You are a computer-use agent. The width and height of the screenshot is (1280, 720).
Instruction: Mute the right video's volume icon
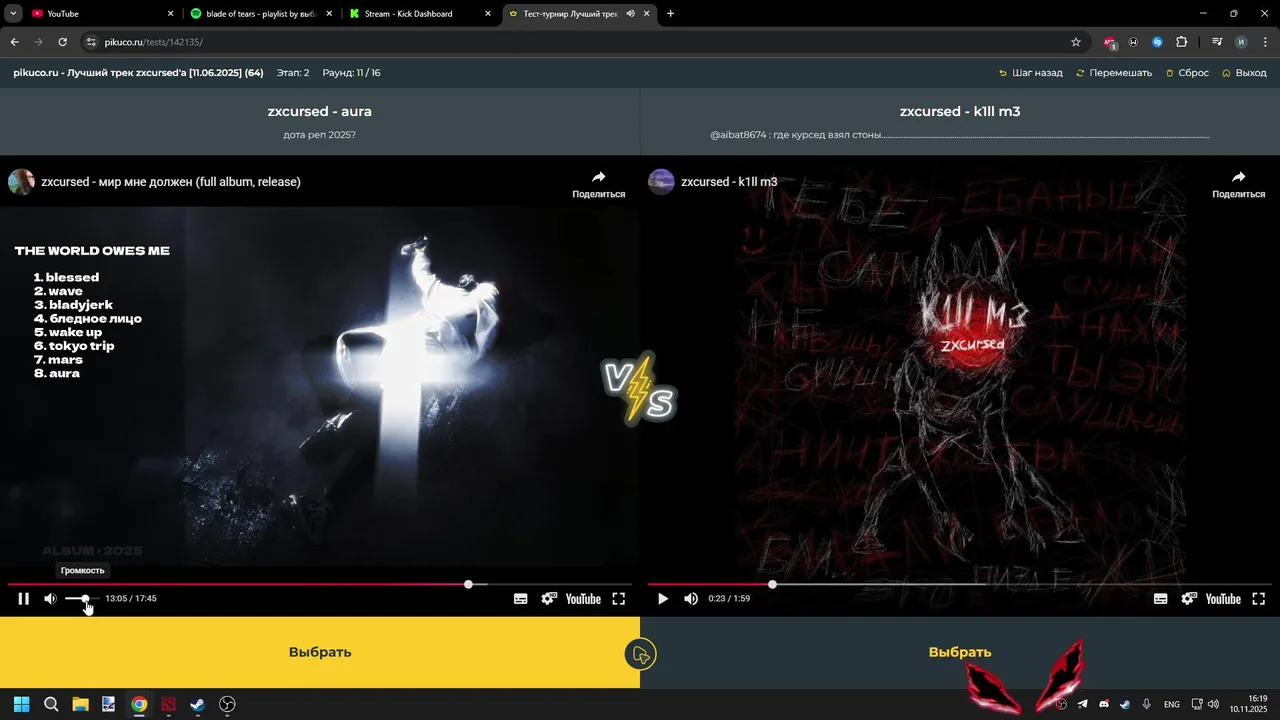click(x=691, y=599)
